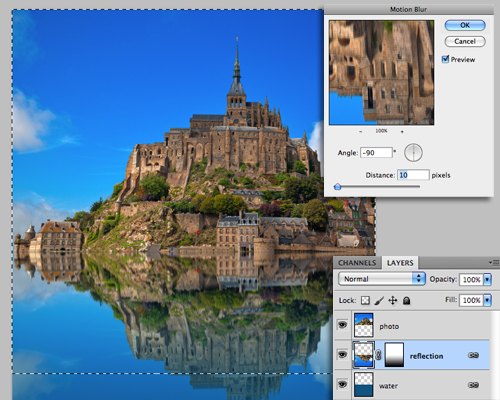Click the Angle input field

376,153
